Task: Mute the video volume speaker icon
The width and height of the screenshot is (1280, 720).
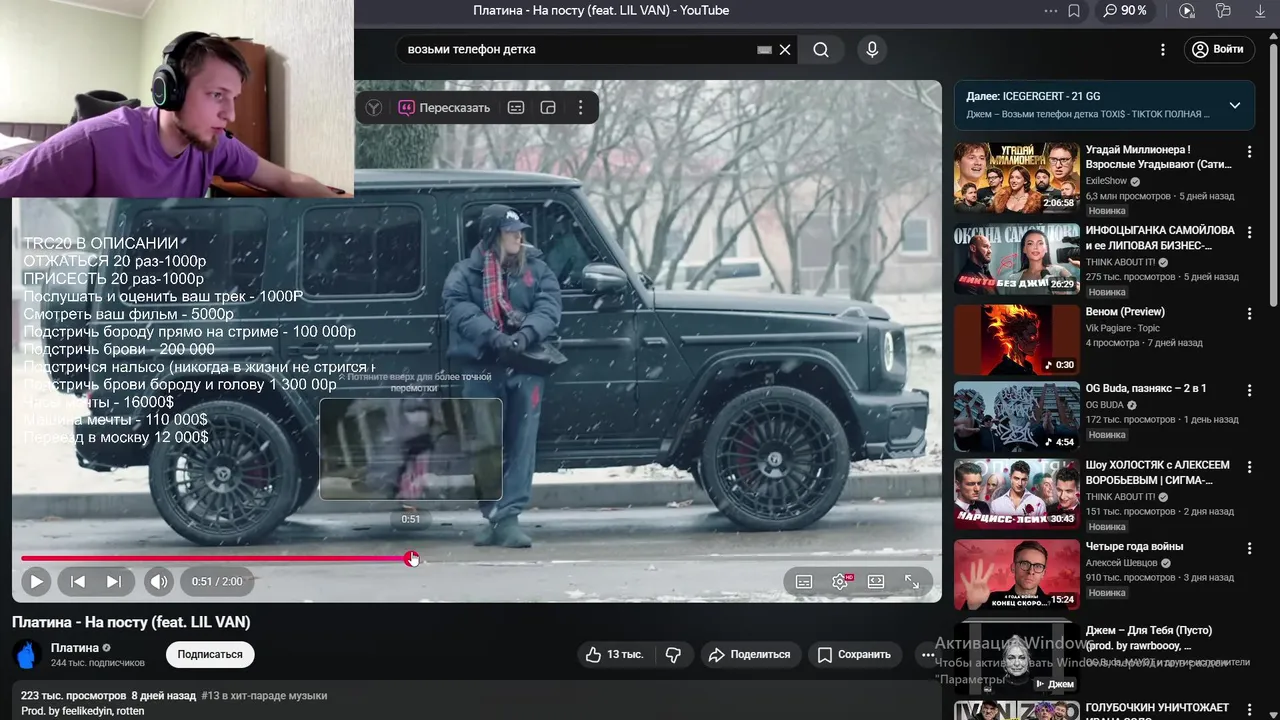Action: [159, 581]
